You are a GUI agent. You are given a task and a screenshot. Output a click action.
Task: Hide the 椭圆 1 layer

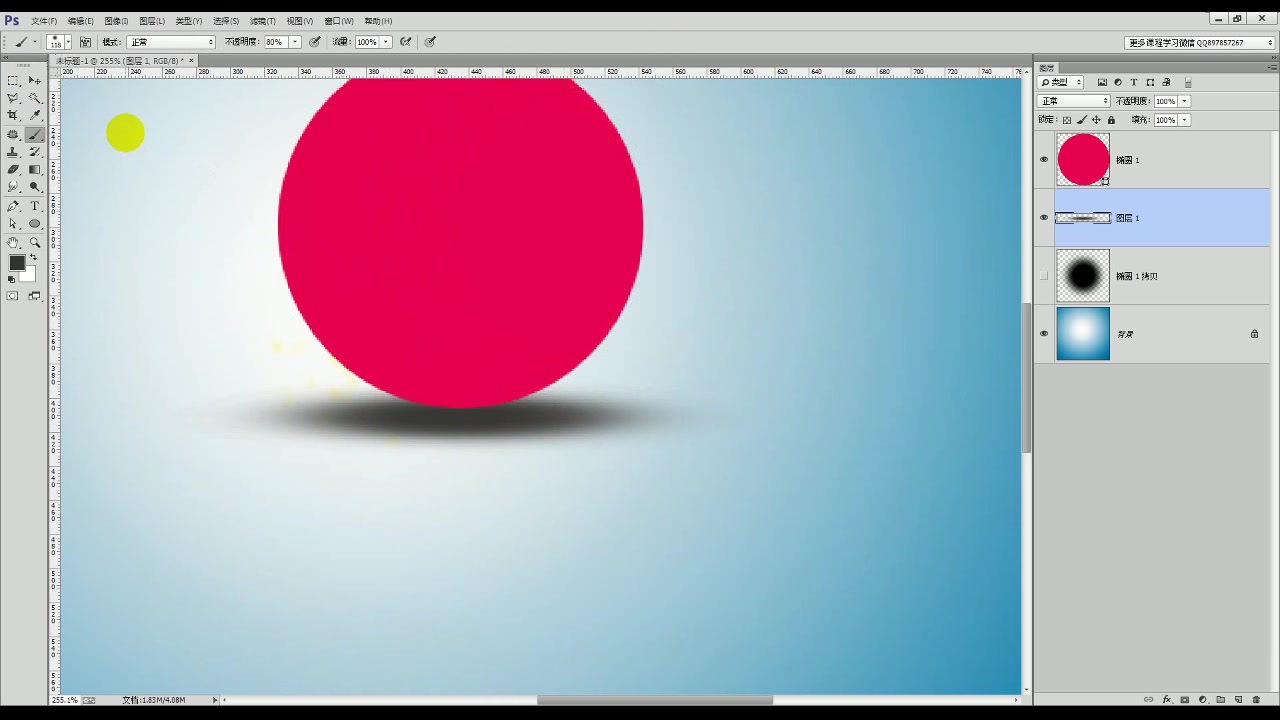click(1044, 159)
